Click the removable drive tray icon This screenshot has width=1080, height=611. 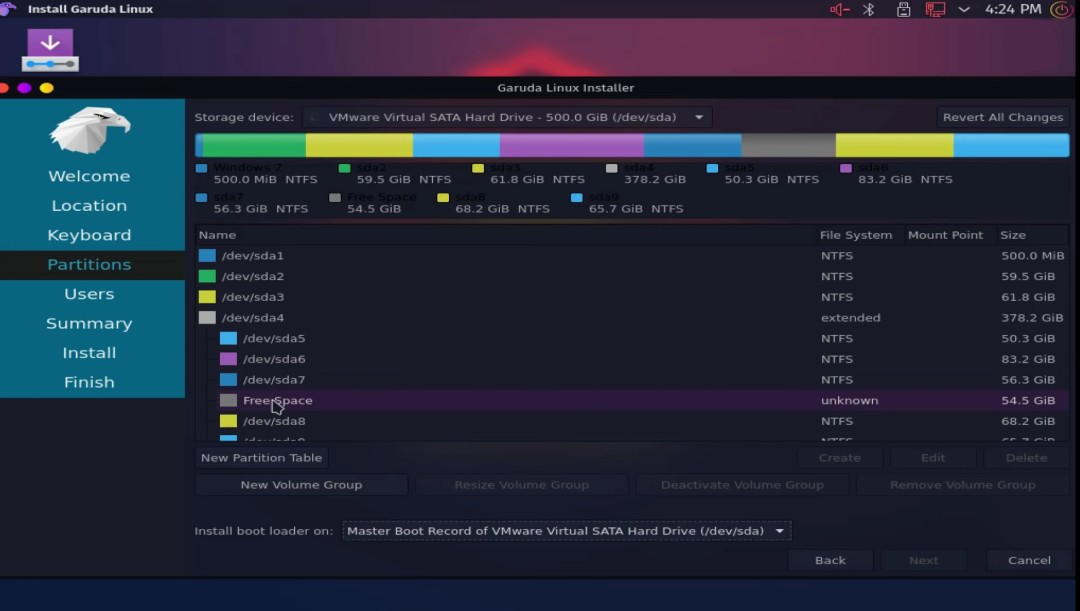pyautogui.click(x=903, y=9)
